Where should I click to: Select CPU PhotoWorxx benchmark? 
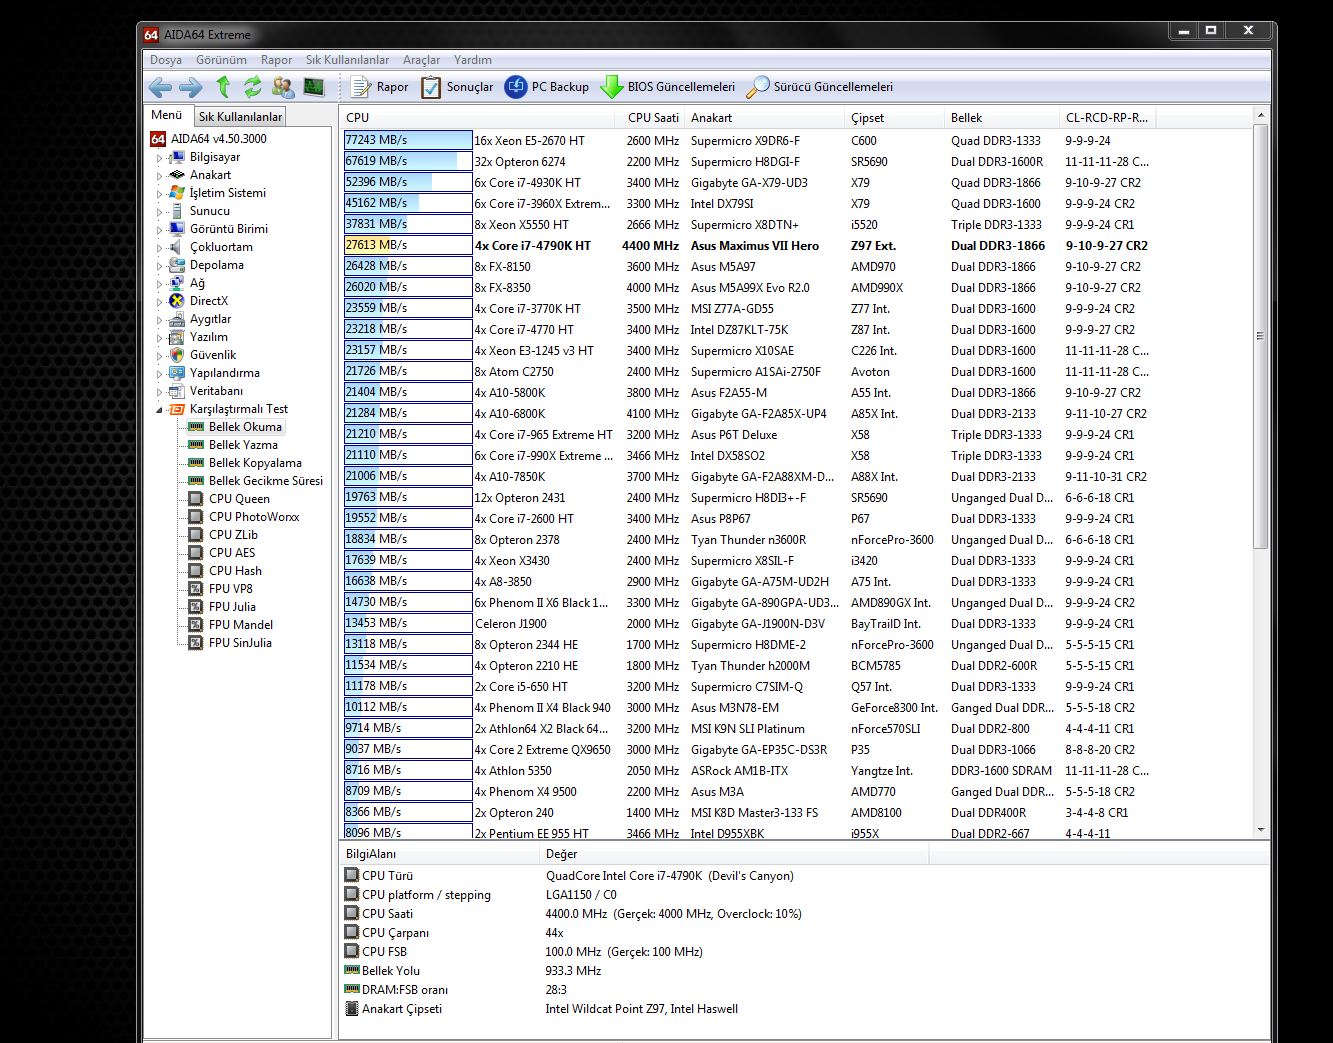(x=254, y=517)
